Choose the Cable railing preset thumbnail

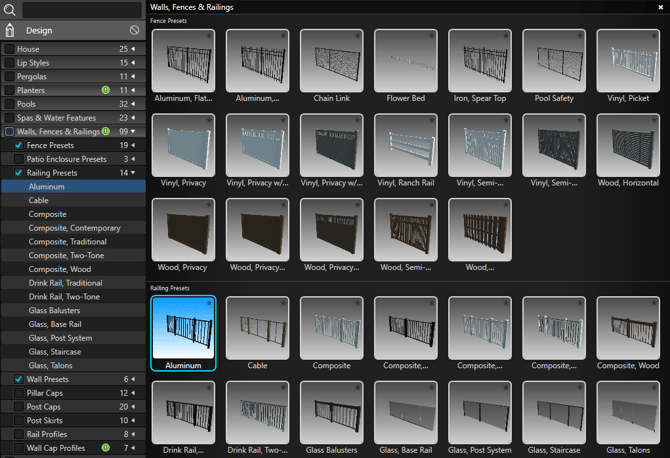(257, 328)
